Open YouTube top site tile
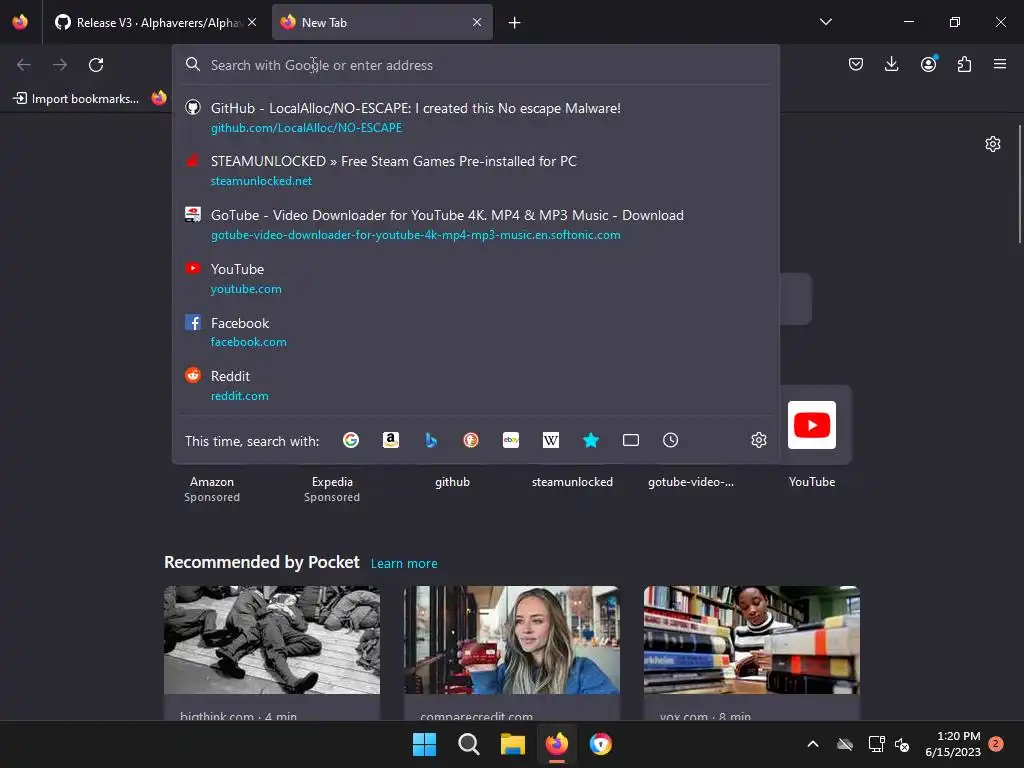This screenshot has width=1024, height=768. pyautogui.click(x=812, y=425)
